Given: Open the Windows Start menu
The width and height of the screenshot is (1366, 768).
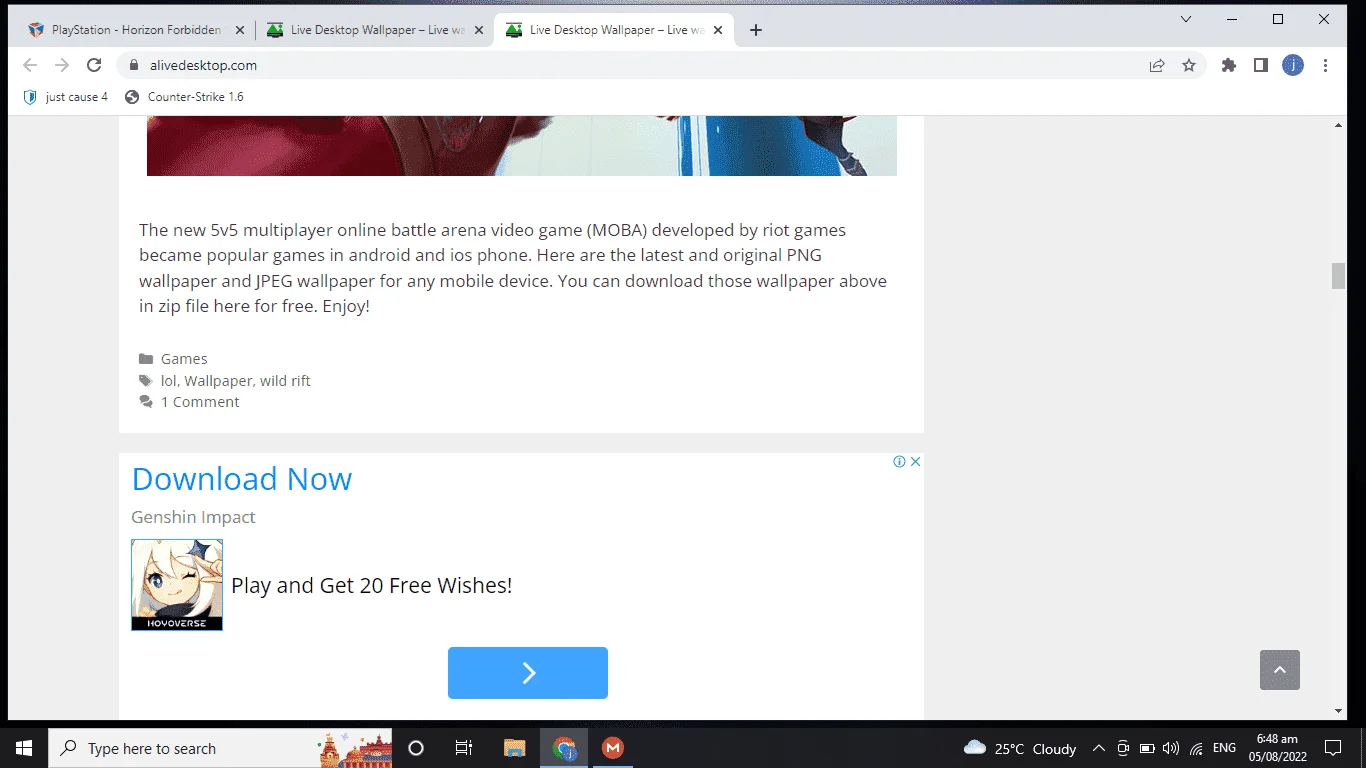Looking at the screenshot, I should click(x=24, y=748).
